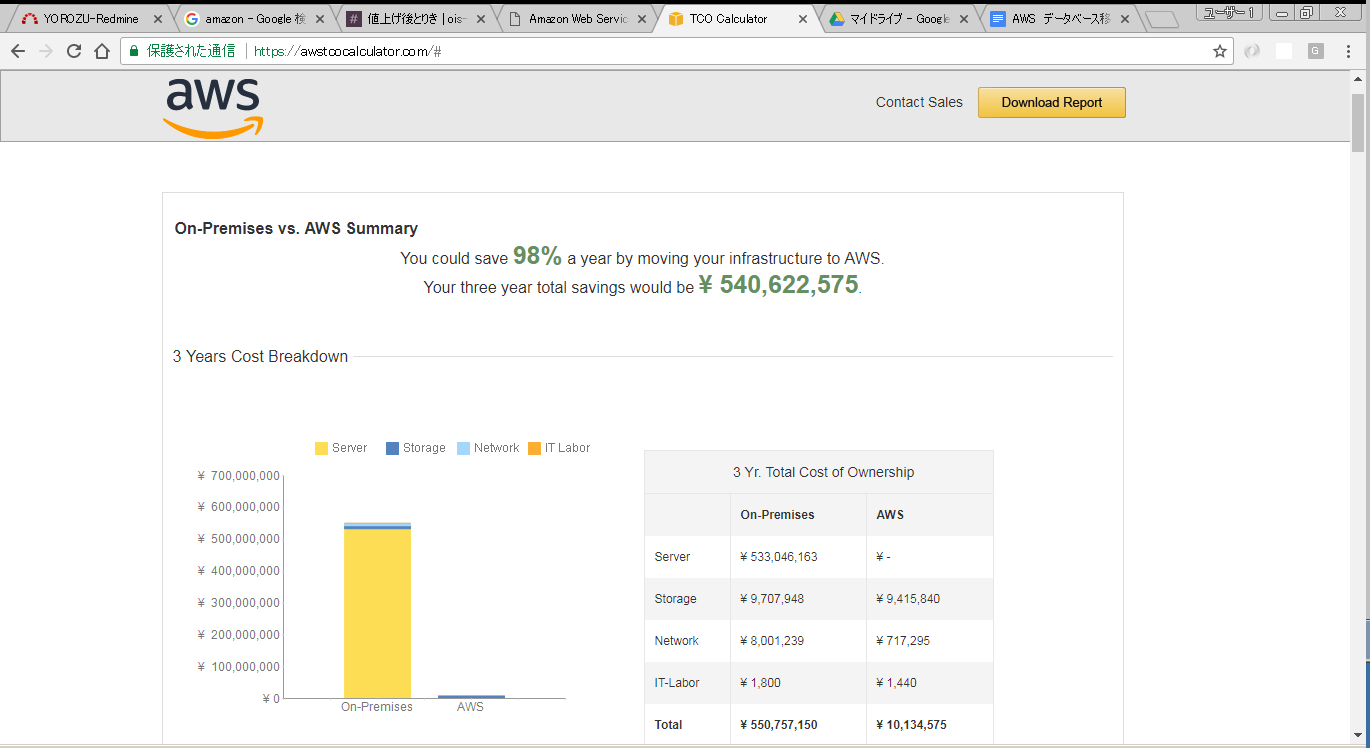The width and height of the screenshot is (1370, 748).
Task: Open the Contact Sales link
Action: pos(919,102)
